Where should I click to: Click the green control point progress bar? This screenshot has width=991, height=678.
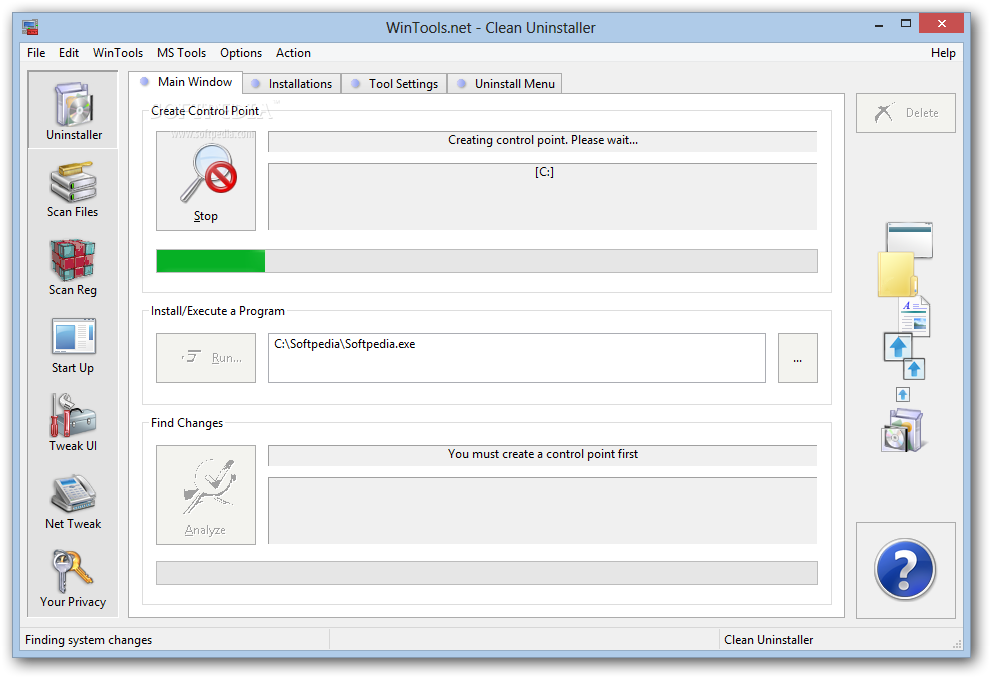[487, 261]
